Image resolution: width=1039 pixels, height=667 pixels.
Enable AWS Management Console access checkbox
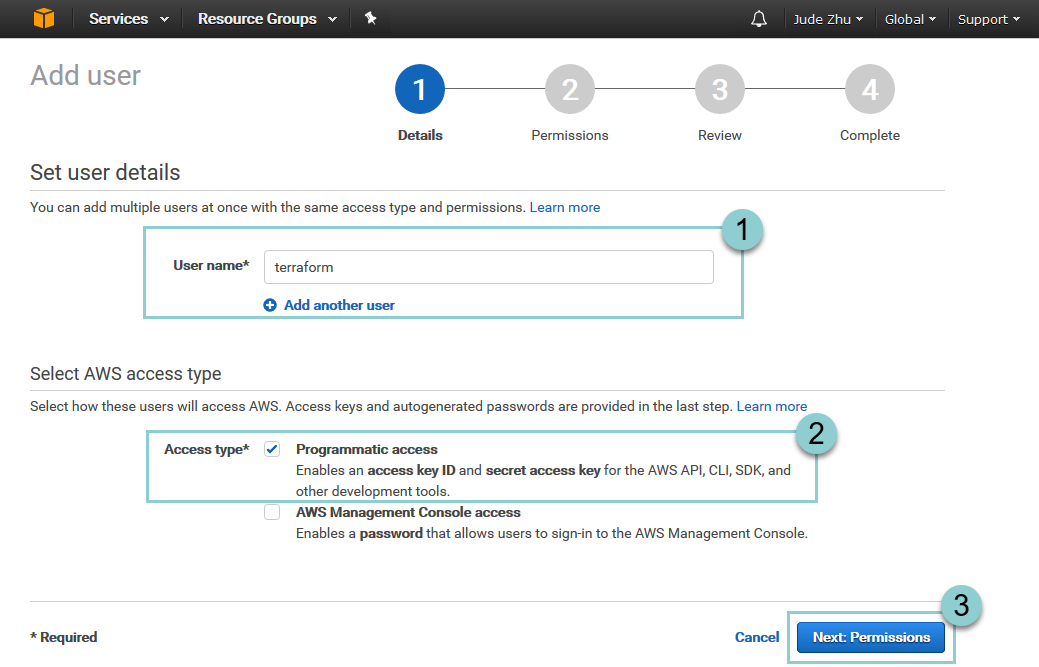[272, 513]
